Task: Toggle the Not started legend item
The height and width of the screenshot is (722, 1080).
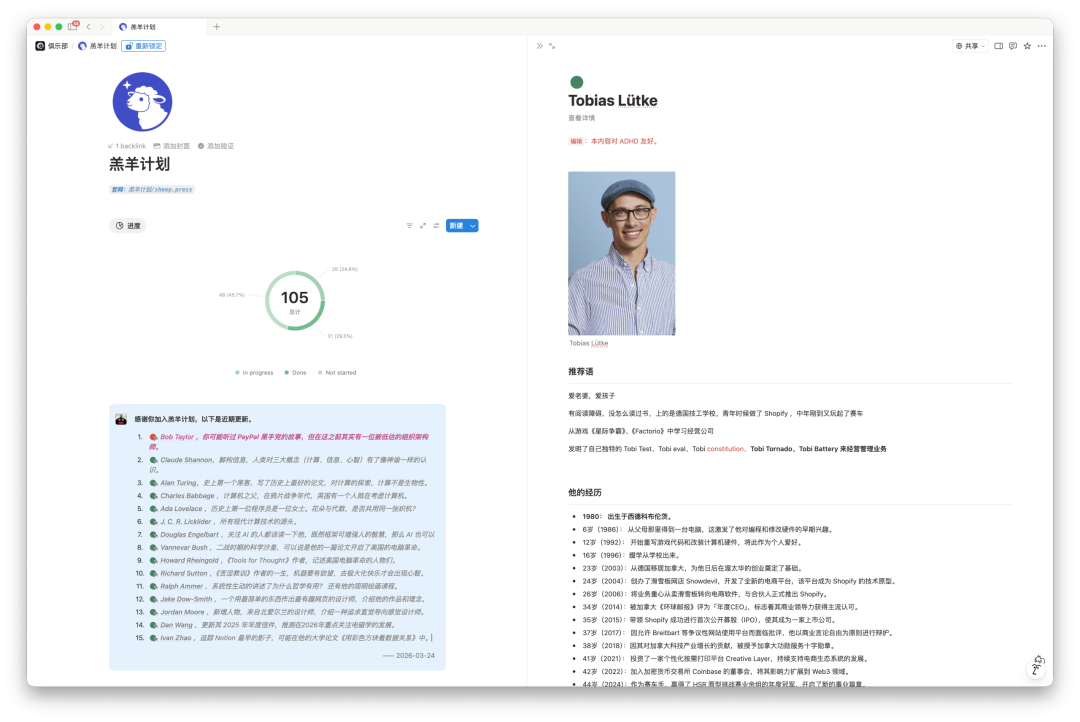Action: pyautogui.click(x=338, y=373)
